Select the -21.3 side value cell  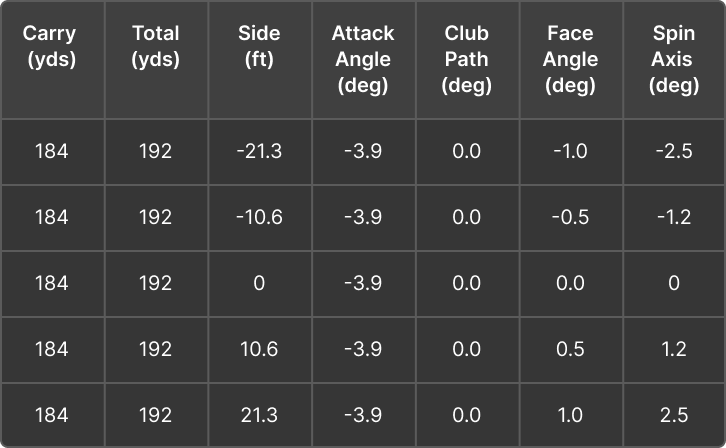pos(259,152)
